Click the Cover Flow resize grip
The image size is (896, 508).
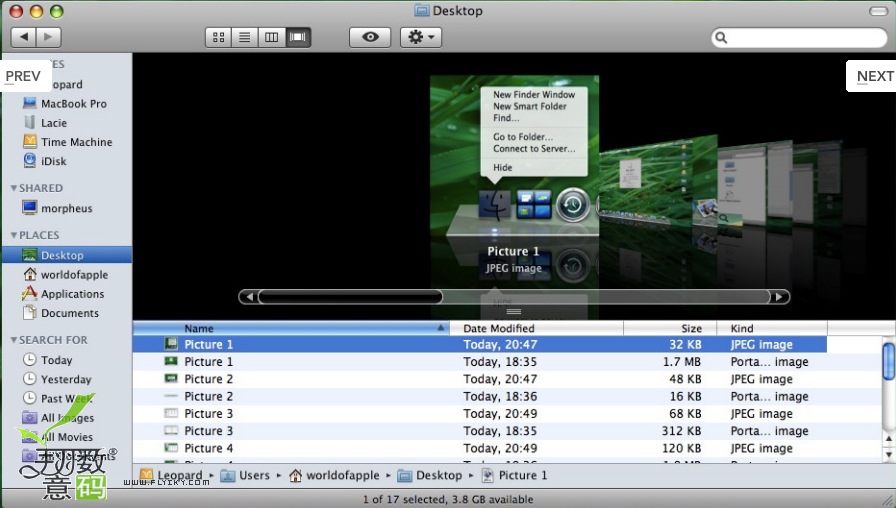pos(514,311)
